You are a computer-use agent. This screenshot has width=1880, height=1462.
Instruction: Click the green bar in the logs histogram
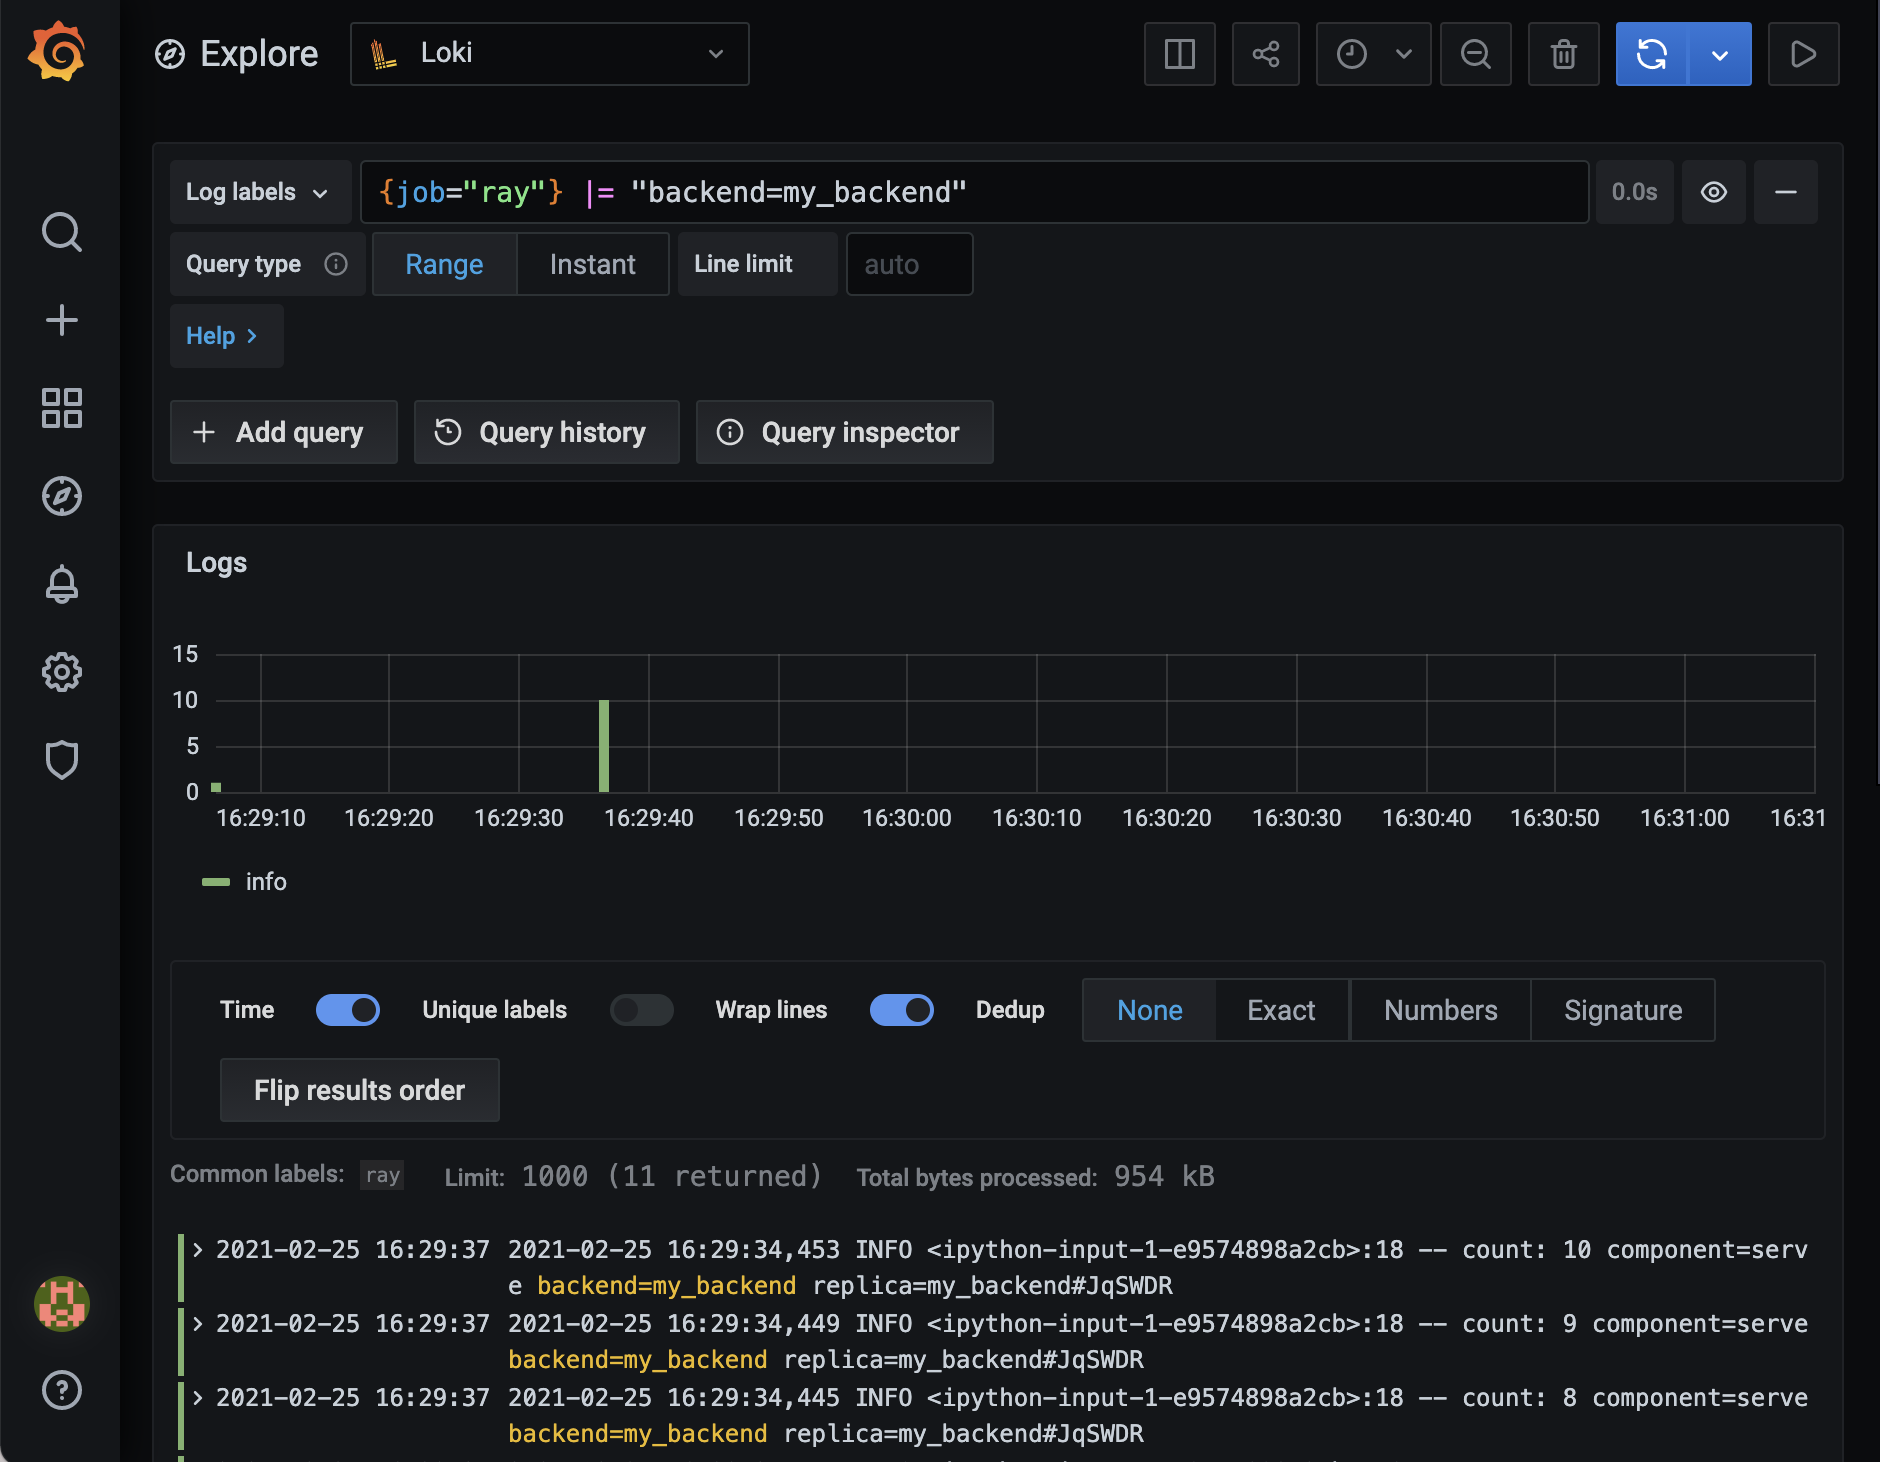(x=604, y=746)
